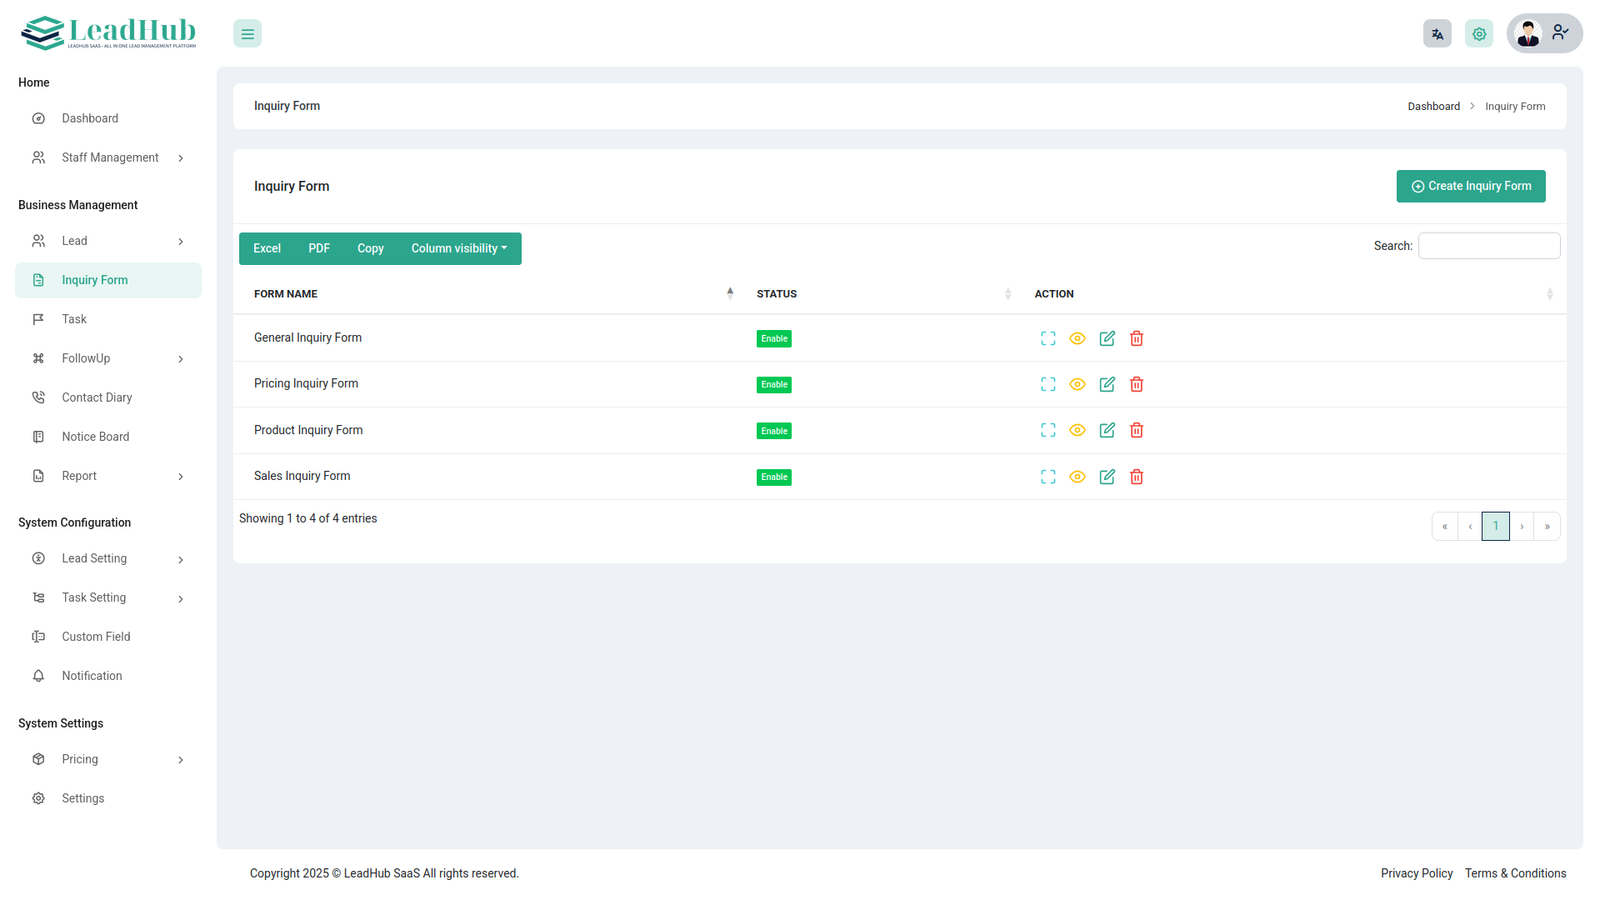Viewport: 1600px width, 900px height.
Task: Go to Notice Board in sidebar
Action: [95, 437]
